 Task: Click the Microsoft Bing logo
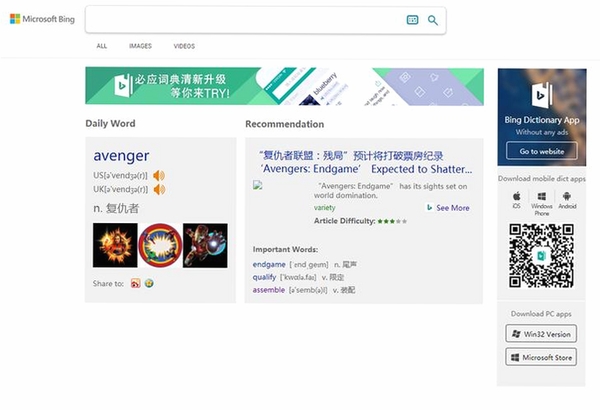[x=42, y=19]
